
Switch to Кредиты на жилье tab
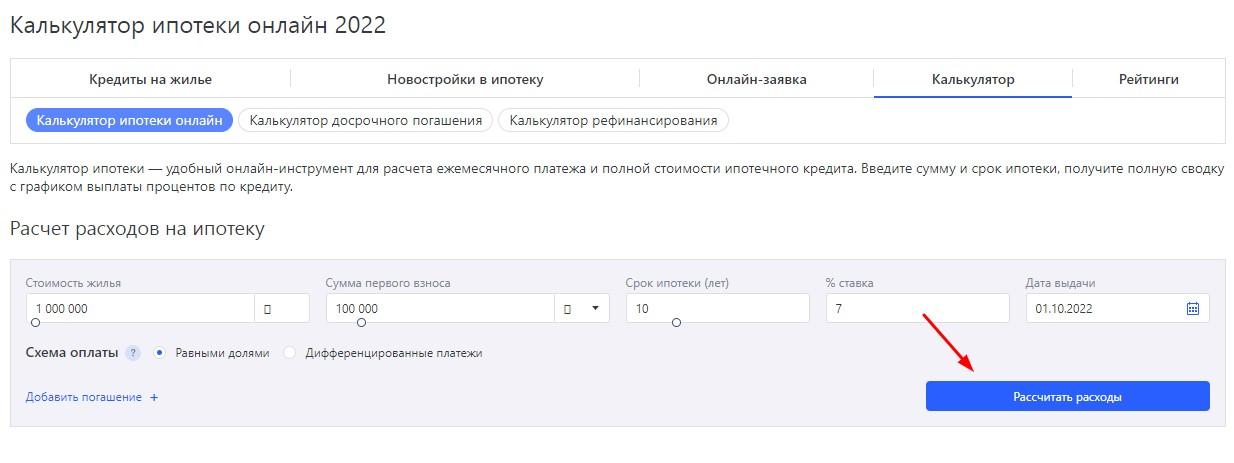[150, 79]
